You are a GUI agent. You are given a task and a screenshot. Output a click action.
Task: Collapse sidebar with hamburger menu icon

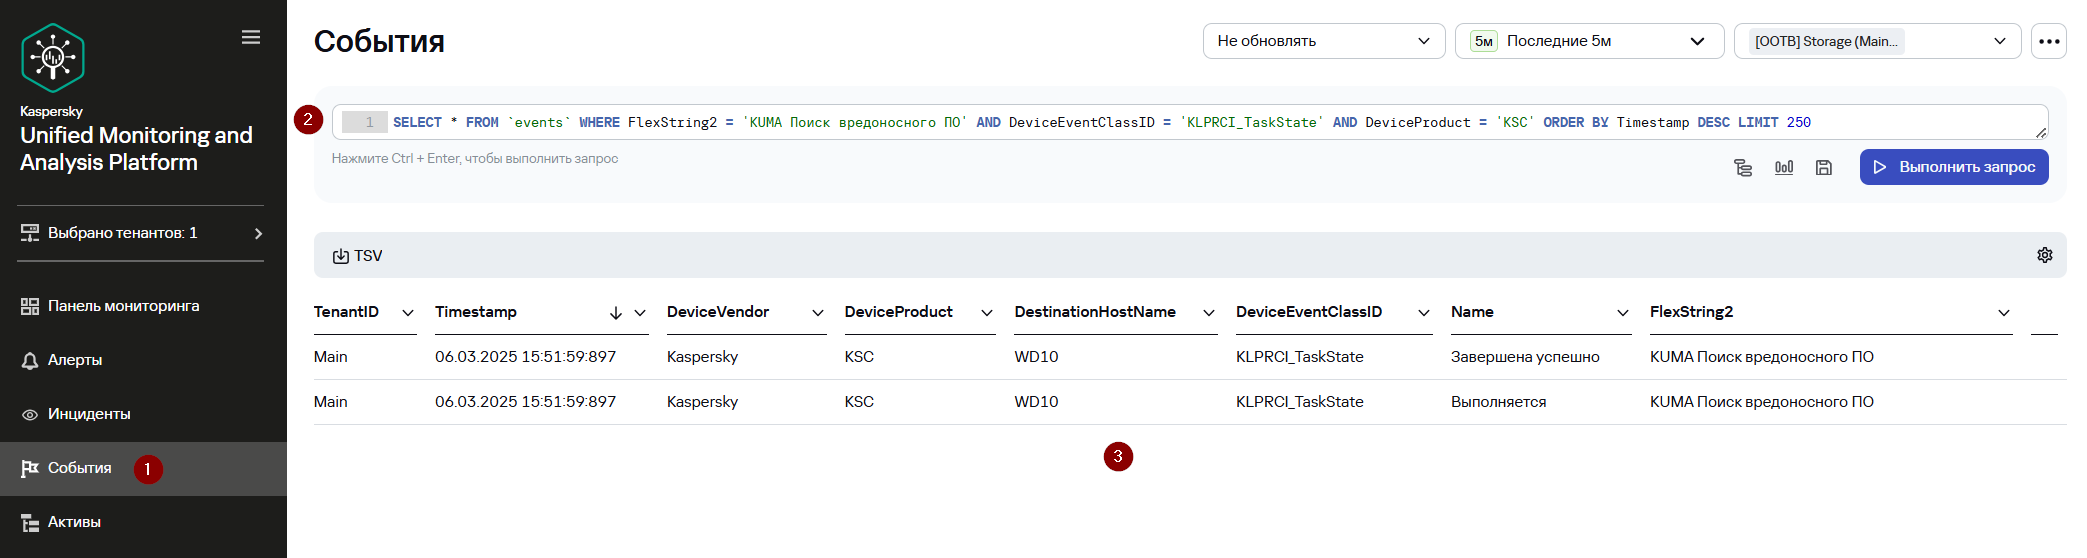click(251, 37)
